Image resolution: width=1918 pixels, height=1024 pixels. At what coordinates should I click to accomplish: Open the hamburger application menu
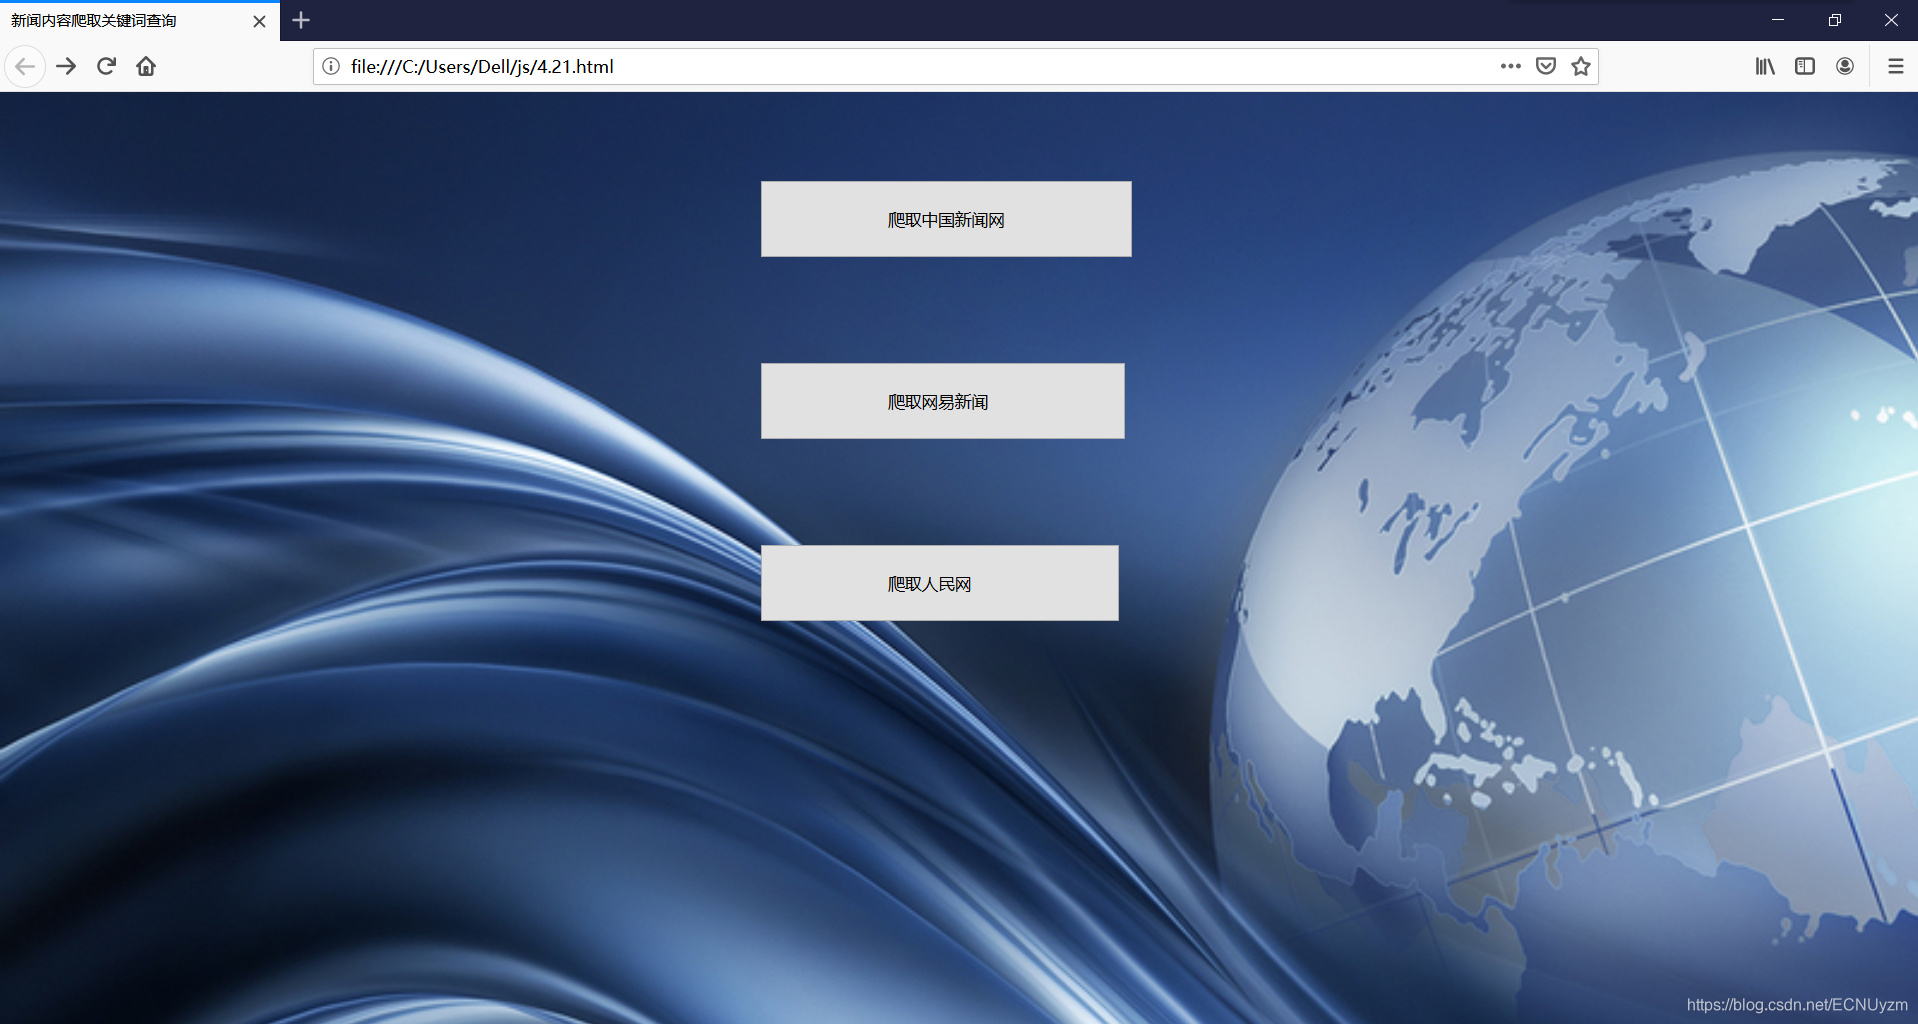tap(1895, 67)
